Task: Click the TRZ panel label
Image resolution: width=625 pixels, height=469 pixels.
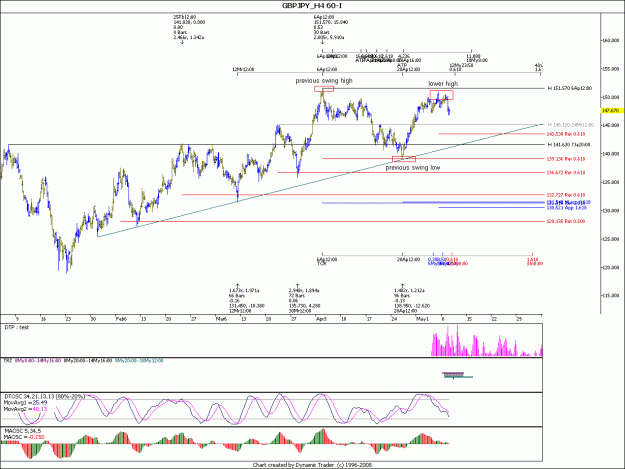Action: click(8, 360)
